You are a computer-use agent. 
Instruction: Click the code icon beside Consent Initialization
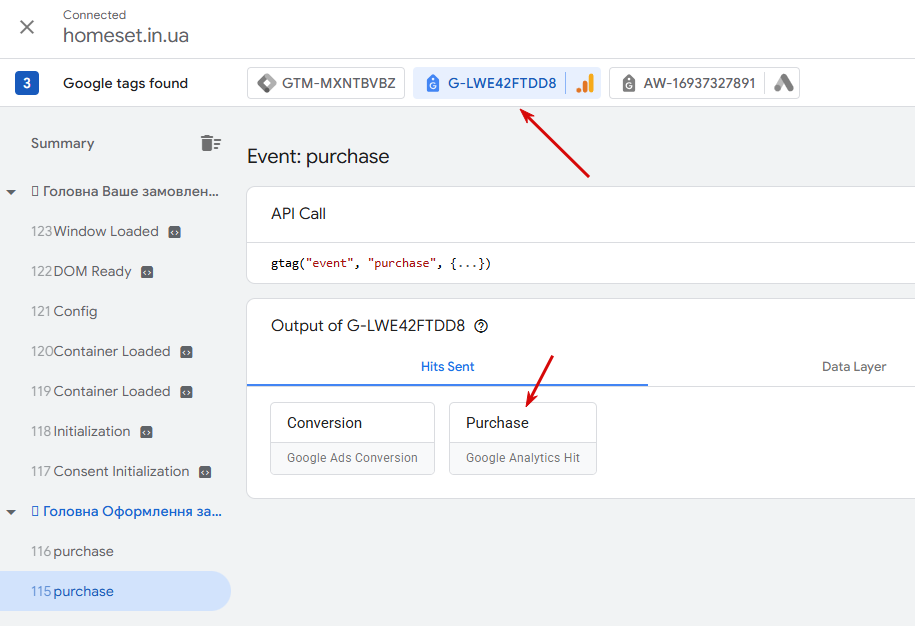205,472
